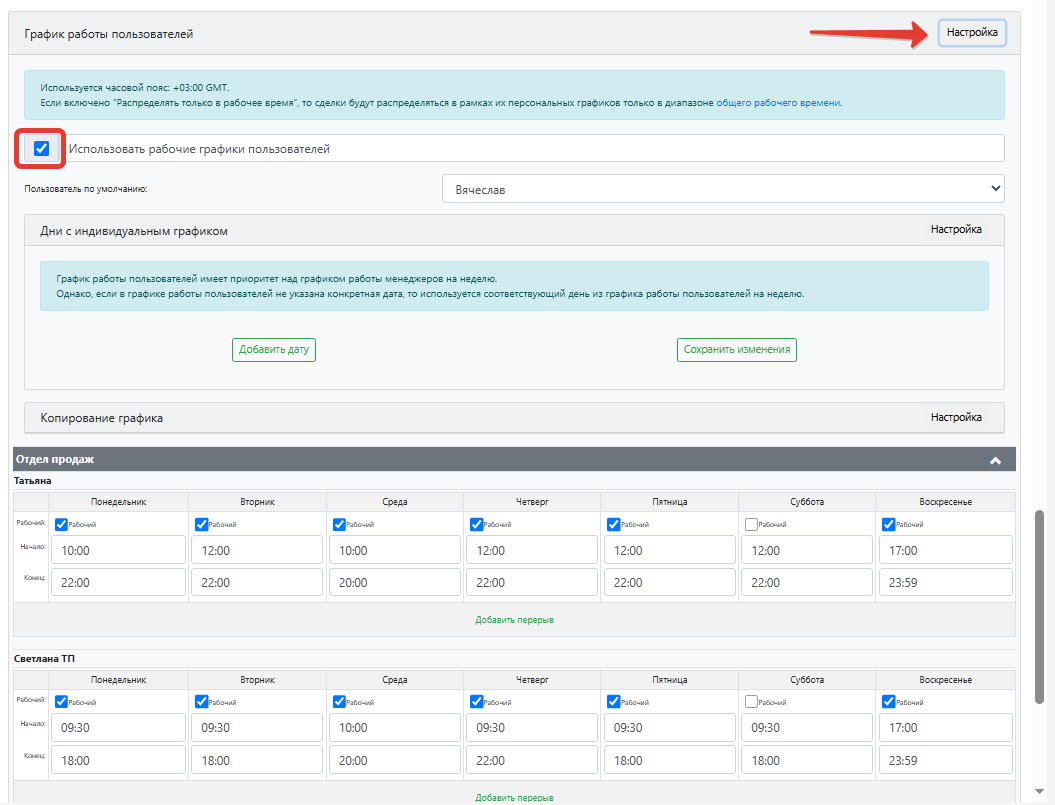Viewport: 1055px width, 805px height.
Task: Click the Сохранить изменения button
Action: [x=737, y=349]
